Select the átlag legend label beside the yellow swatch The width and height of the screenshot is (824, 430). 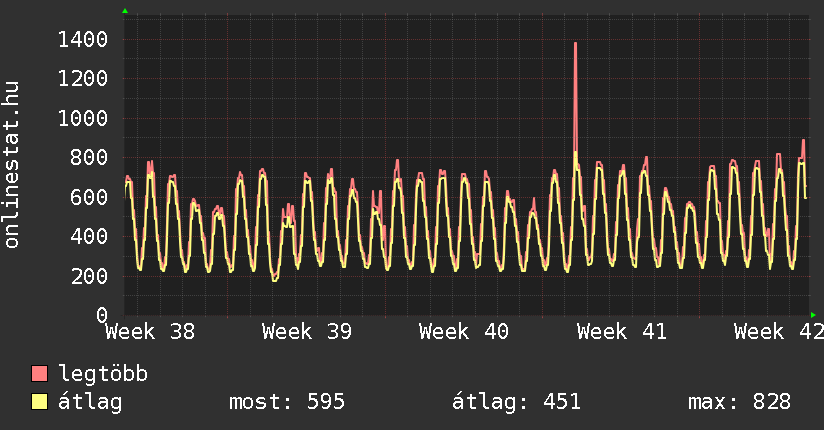point(90,402)
